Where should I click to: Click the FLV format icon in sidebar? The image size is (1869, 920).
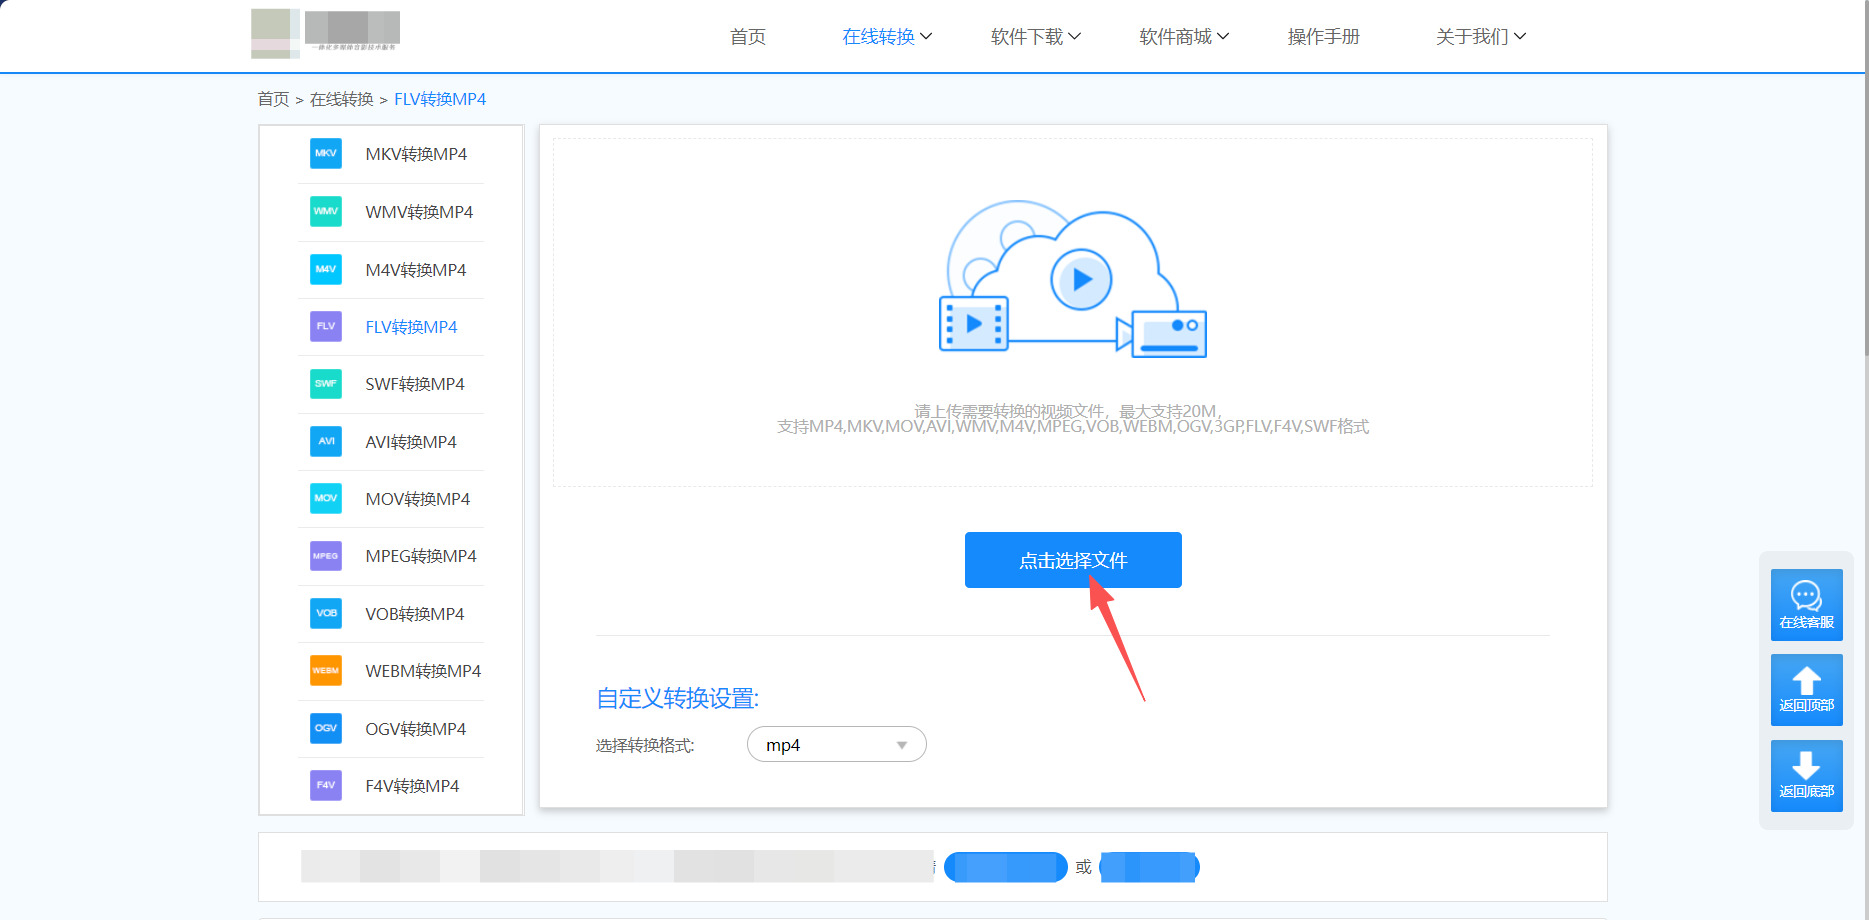326,327
